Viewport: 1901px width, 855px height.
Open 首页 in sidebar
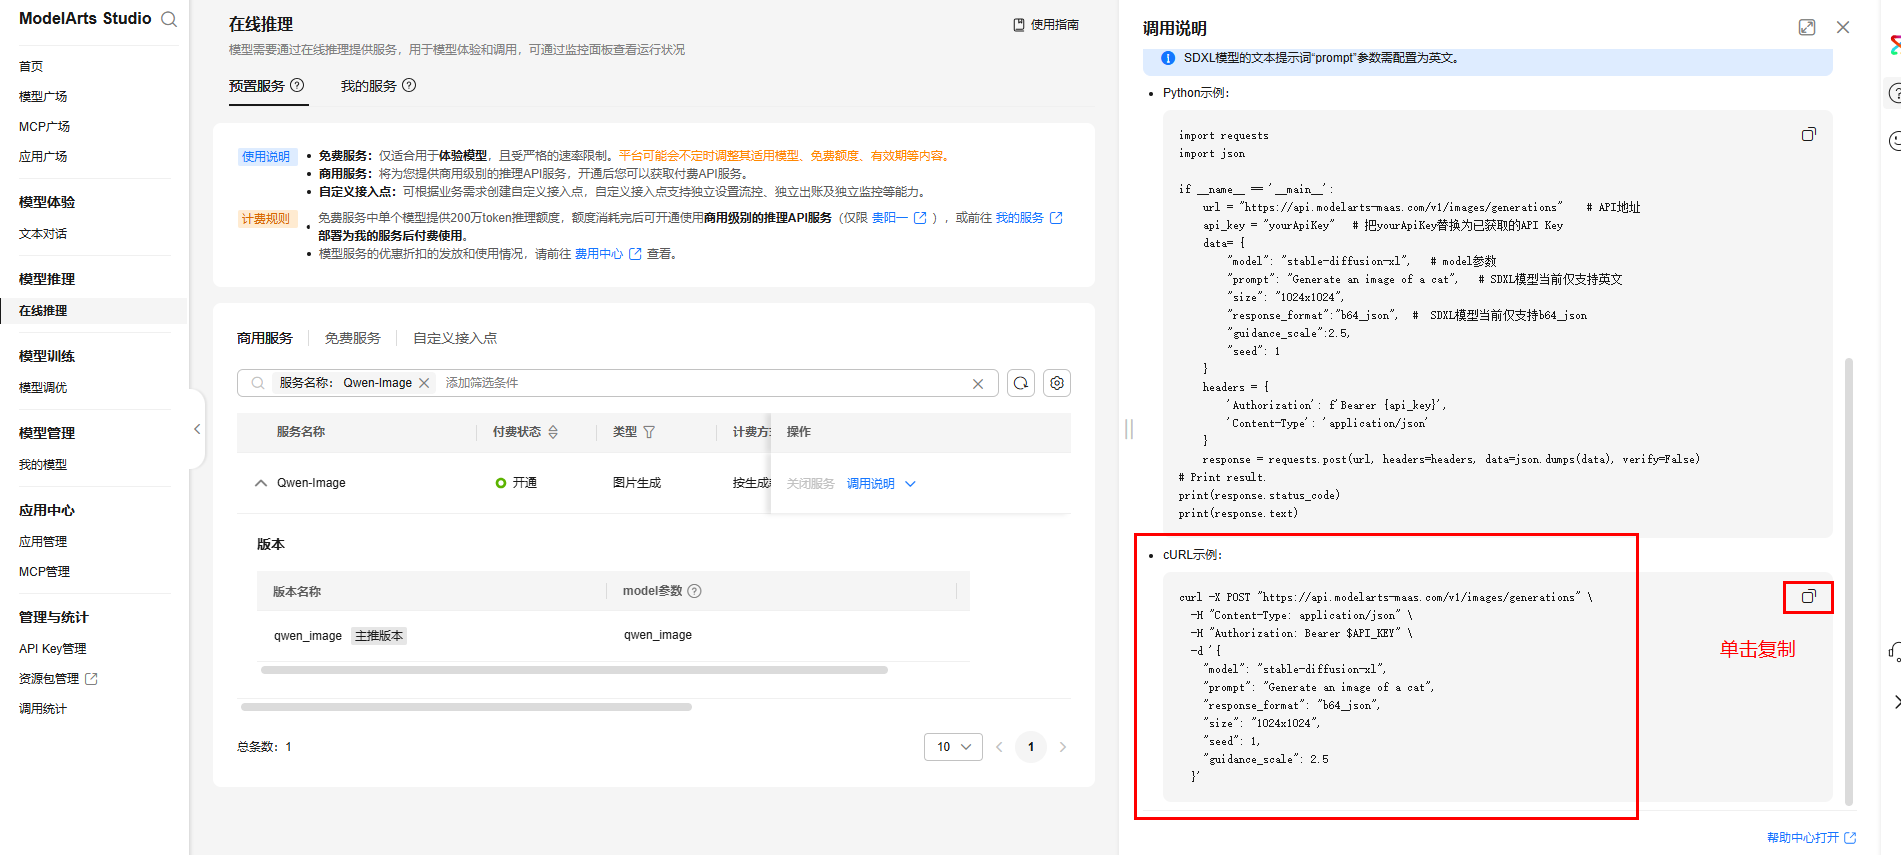point(31,66)
